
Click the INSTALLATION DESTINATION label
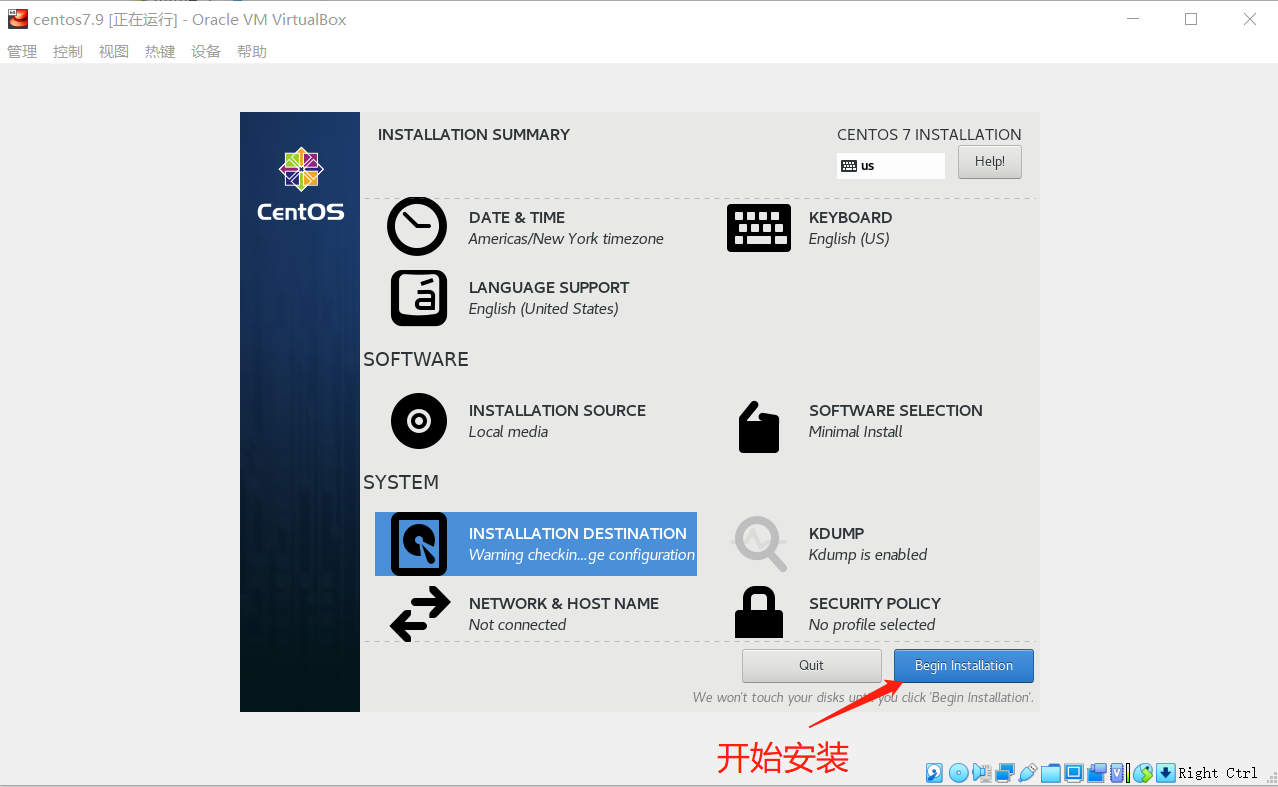click(578, 534)
